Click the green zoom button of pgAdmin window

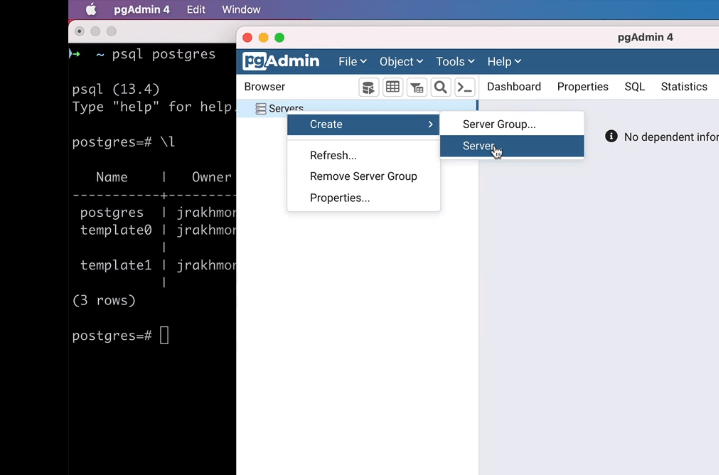279,38
